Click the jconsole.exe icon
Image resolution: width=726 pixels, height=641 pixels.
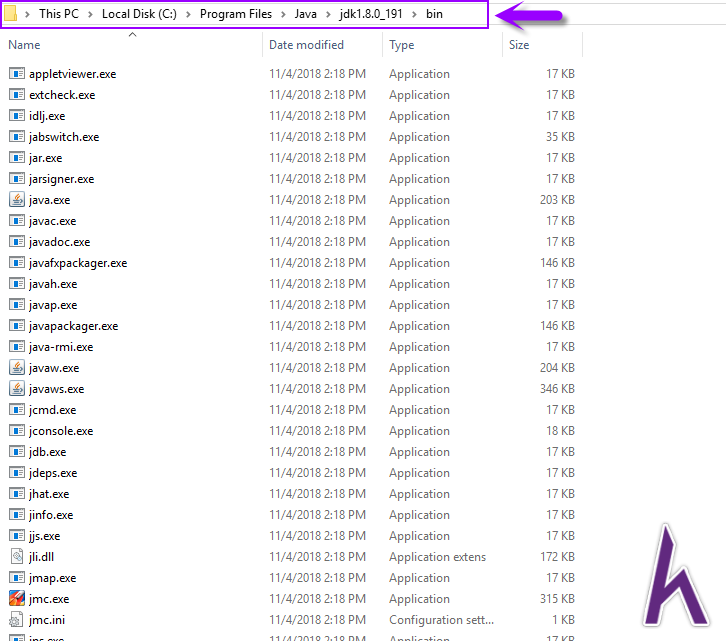pyautogui.click(x=17, y=430)
